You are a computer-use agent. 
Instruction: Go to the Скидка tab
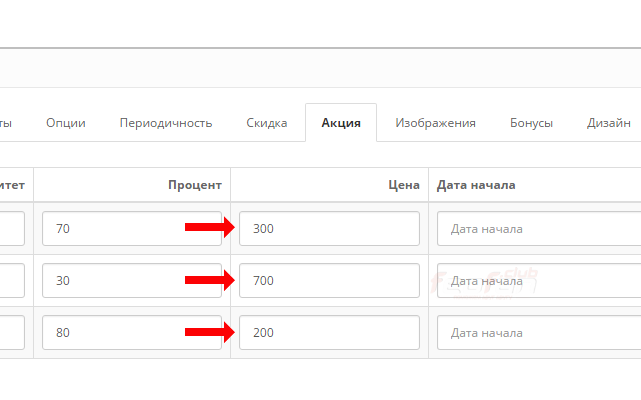tap(267, 123)
